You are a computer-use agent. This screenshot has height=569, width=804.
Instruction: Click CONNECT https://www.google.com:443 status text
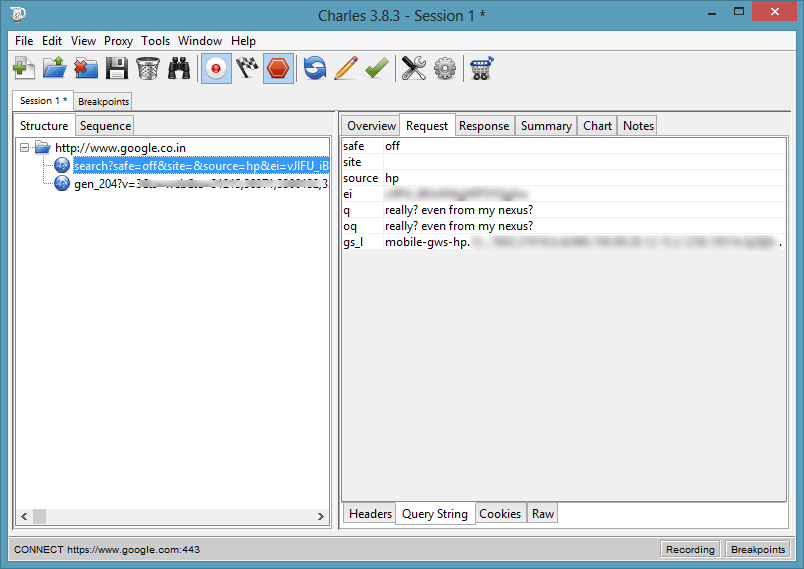(x=107, y=550)
